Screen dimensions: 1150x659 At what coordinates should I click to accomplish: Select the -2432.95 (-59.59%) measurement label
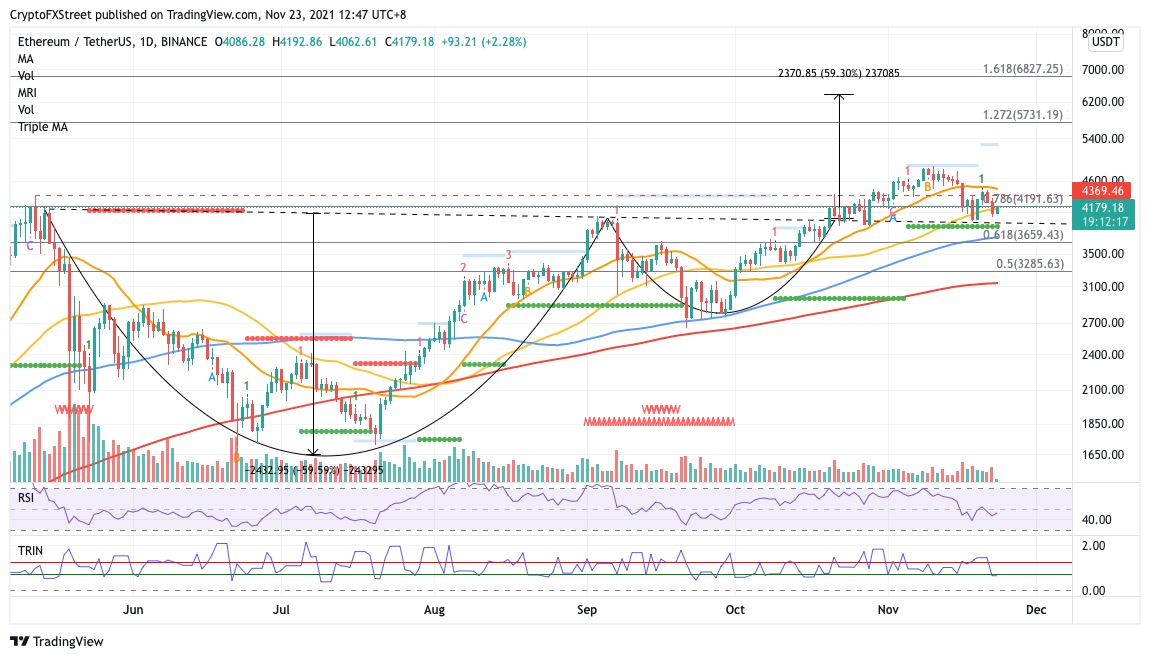click(x=313, y=470)
